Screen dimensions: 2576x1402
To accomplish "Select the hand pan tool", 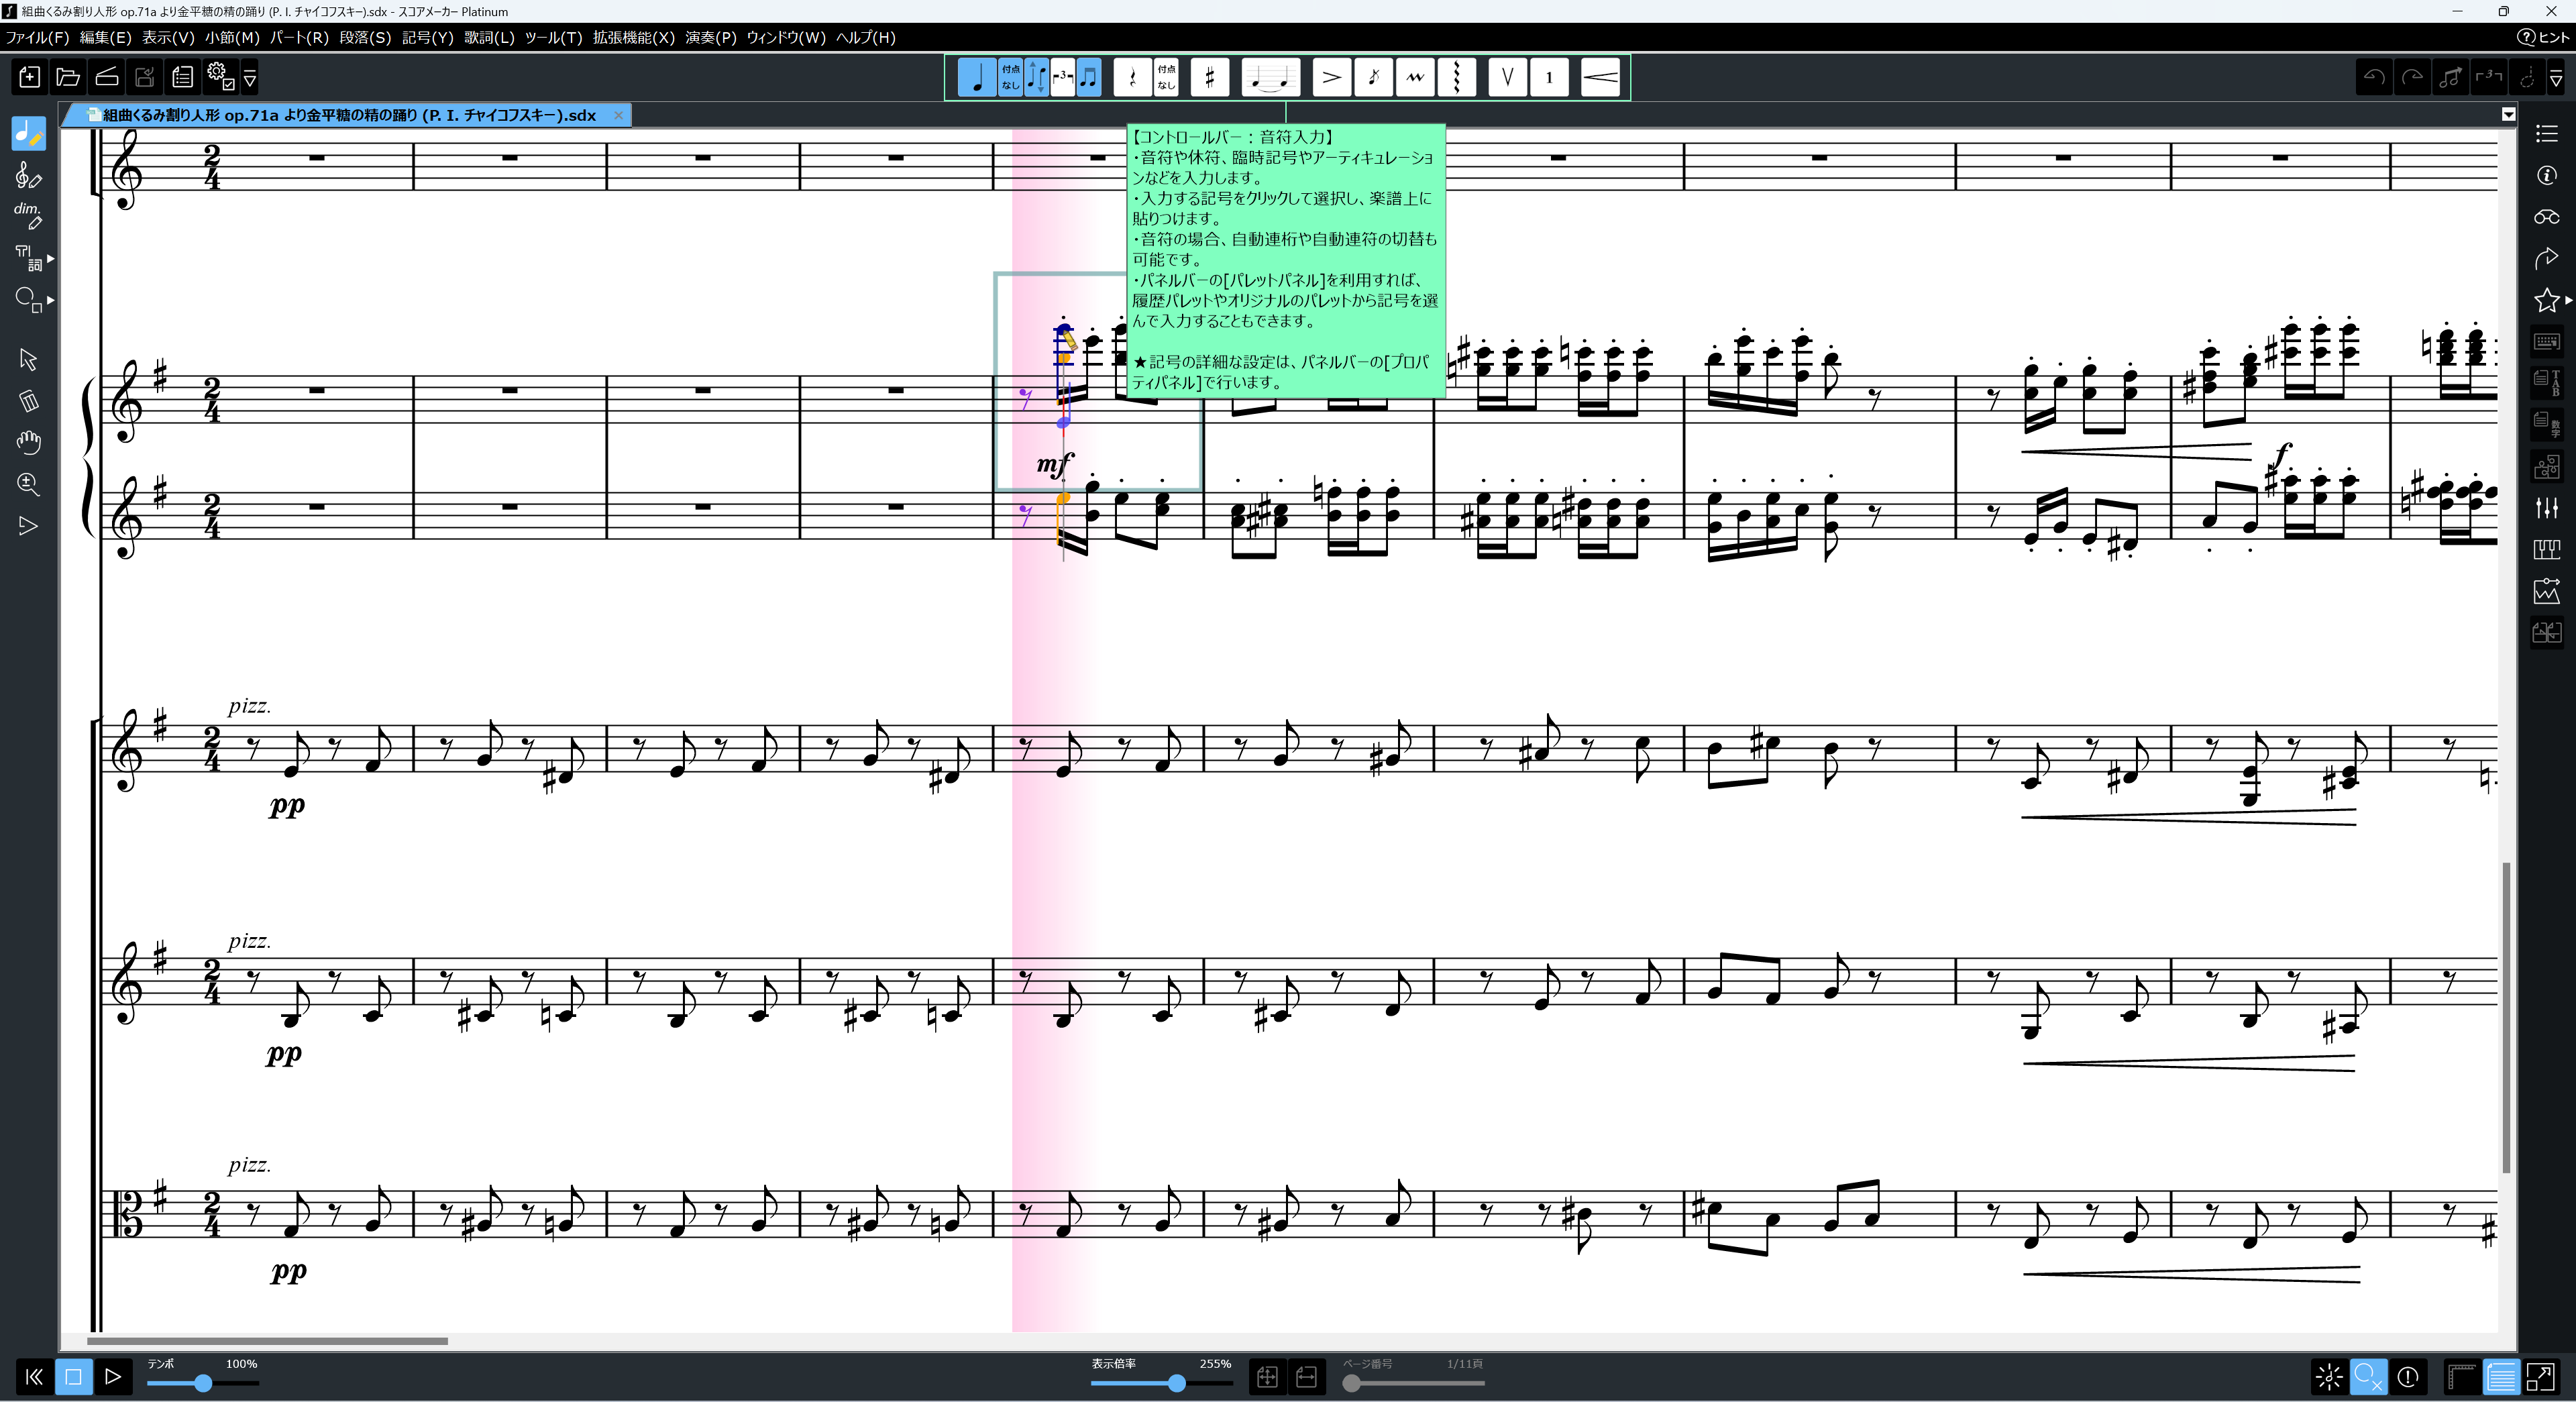I will coord(28,442).
